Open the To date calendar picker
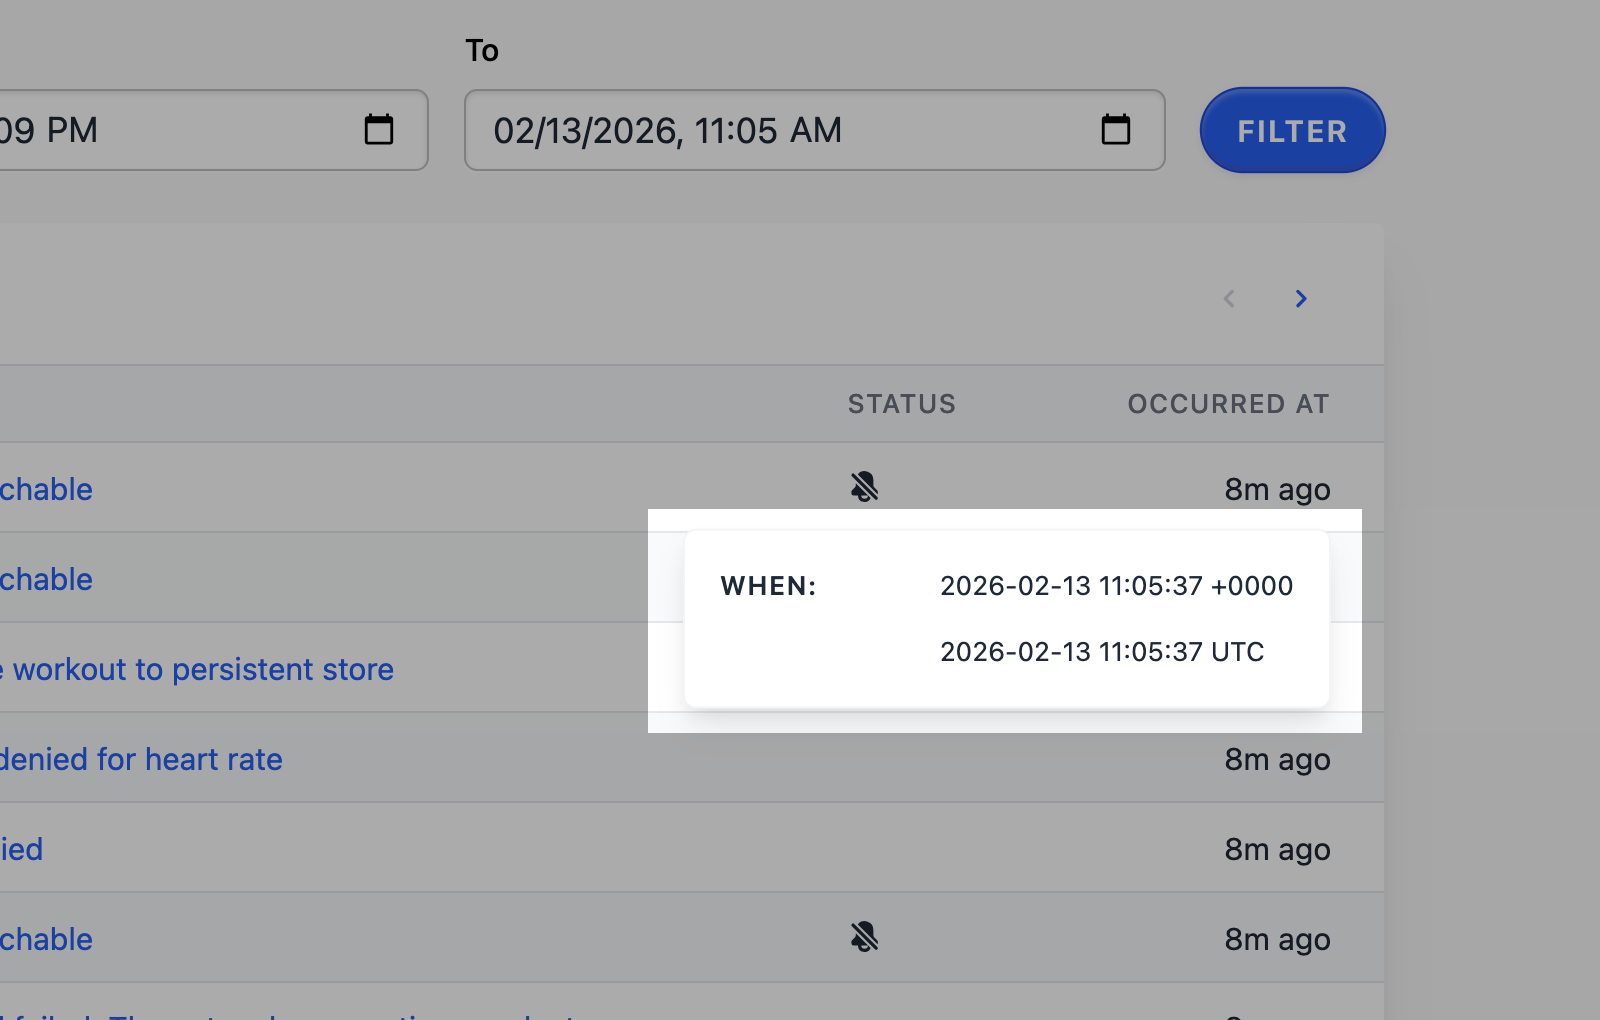This screenshot has width=1600, height=1020. tap(1117, 129)
